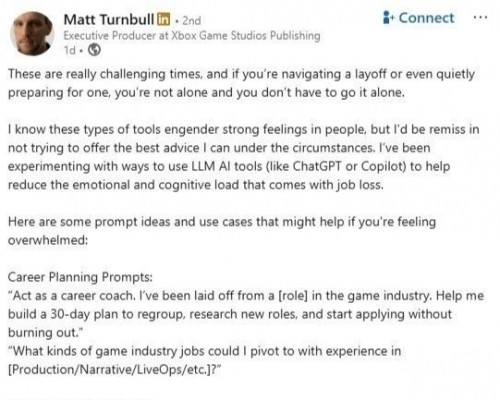This screenshot has height=400, width=500.
Task: Click the globe public-visibility icon
Action: [x=94, y=50]
